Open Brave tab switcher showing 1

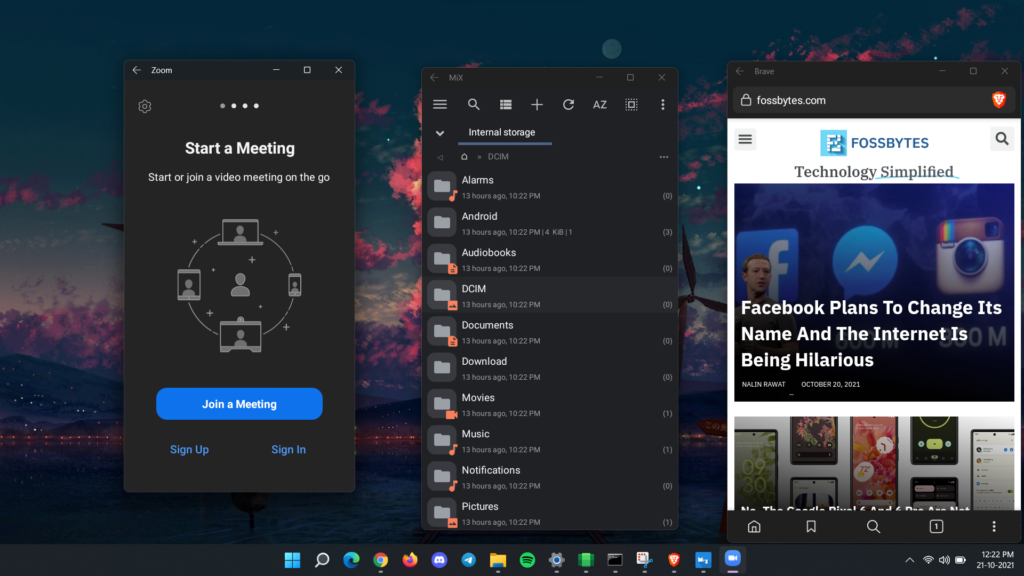tap(936, 526)
